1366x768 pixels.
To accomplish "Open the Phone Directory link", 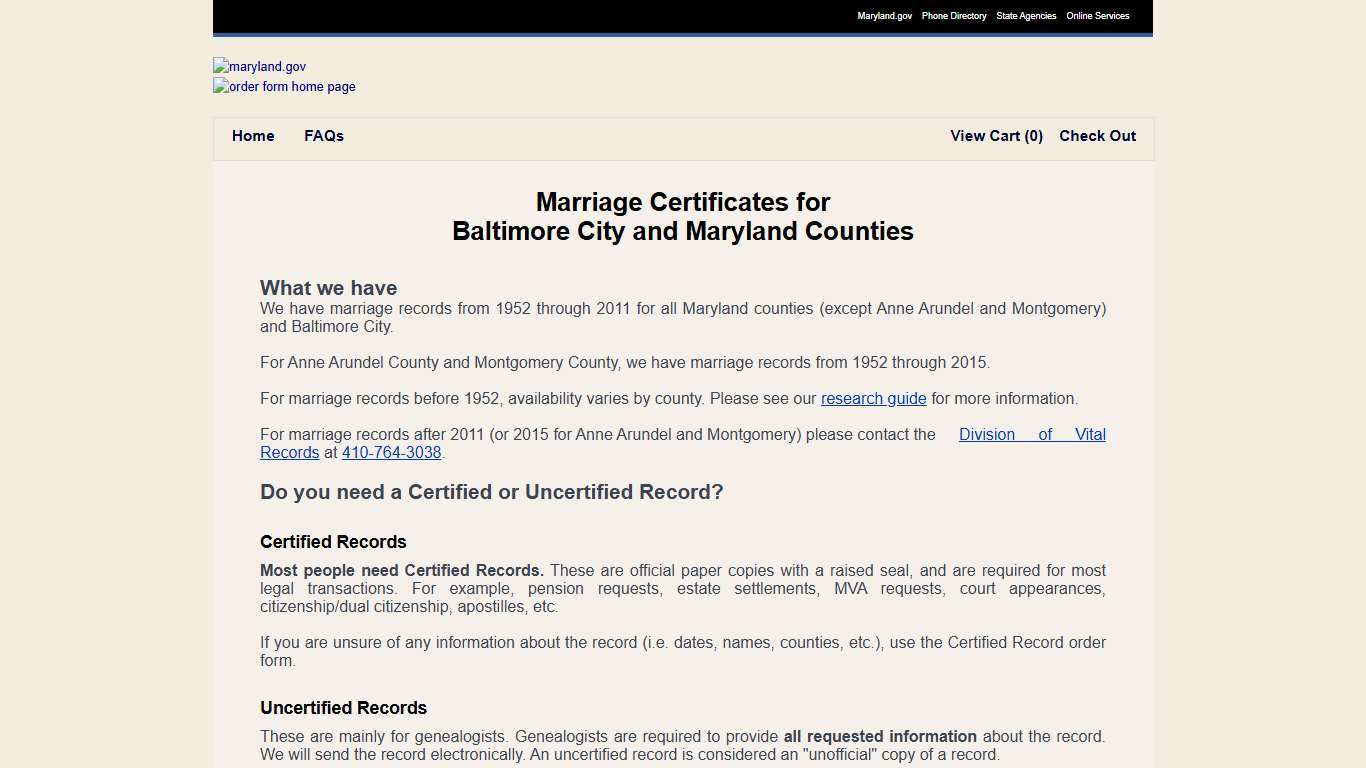I will tap(953, 16).
